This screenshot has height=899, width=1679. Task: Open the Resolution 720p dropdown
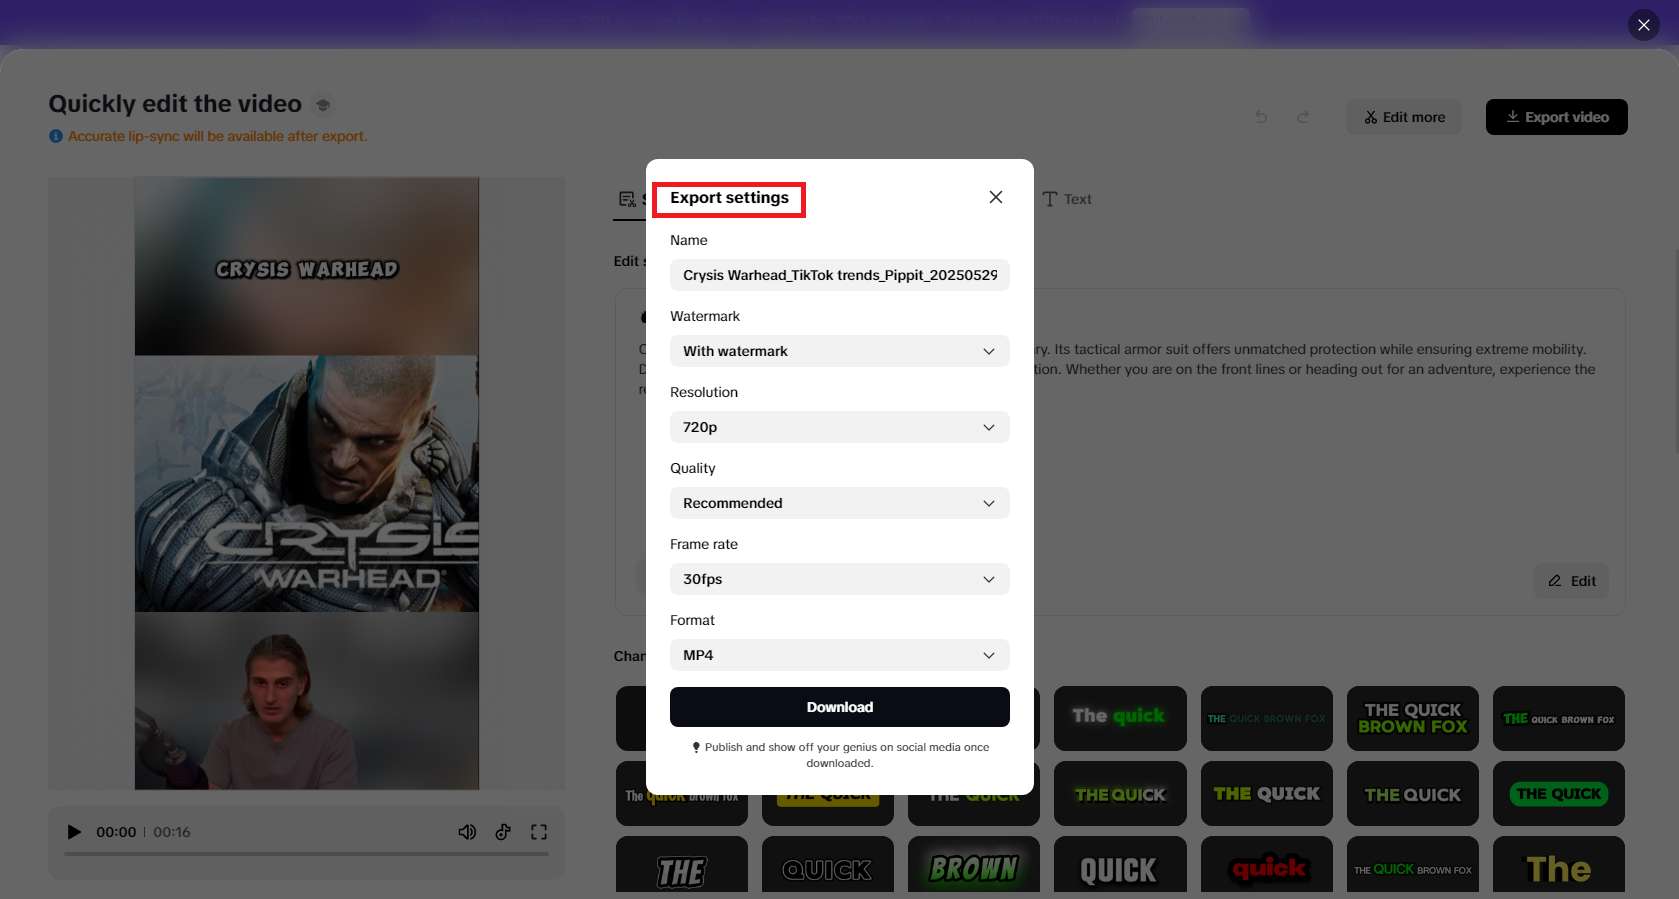tap(839, 427)
